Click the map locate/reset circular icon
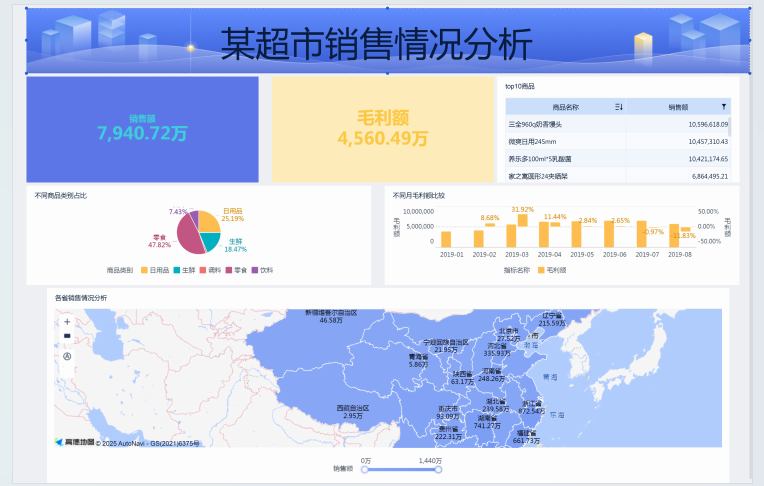 pos(67,355)
